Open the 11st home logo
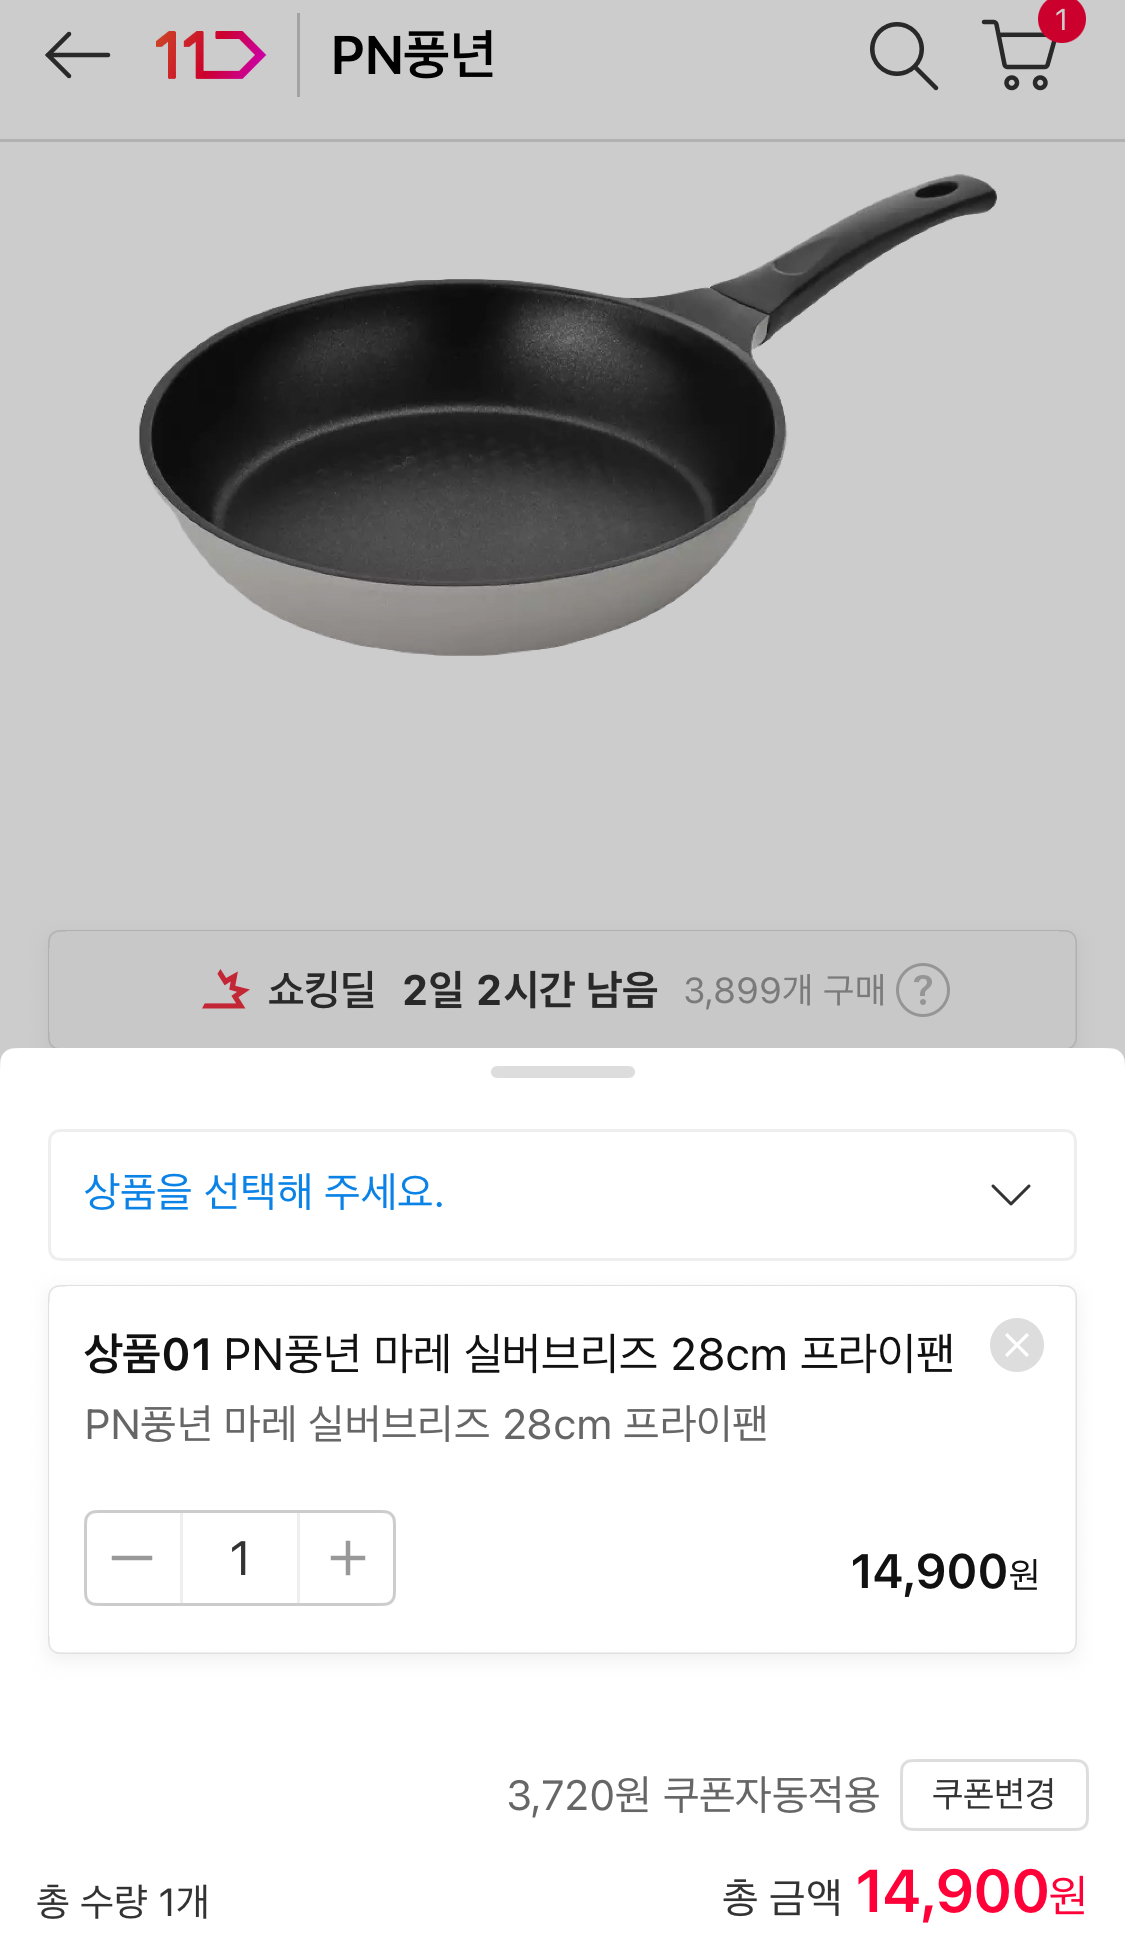The height and width of the screenshot is (1952, 1125). click(210, 55)
